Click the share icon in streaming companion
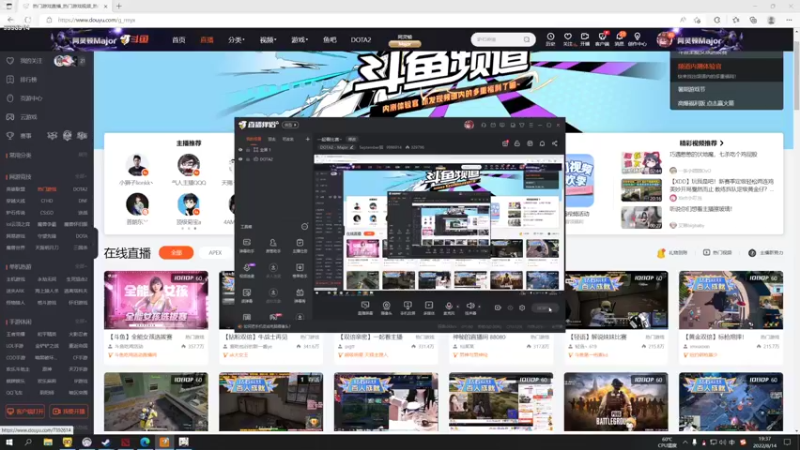The image size is (800, 450). [x=555, y=144]
